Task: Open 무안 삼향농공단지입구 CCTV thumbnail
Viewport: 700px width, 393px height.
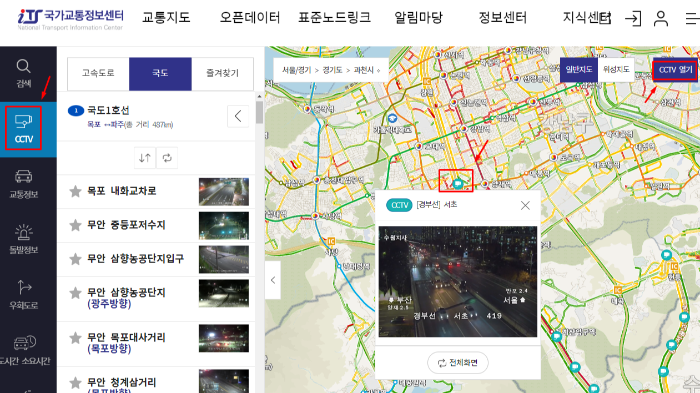Action: (224, 259)
